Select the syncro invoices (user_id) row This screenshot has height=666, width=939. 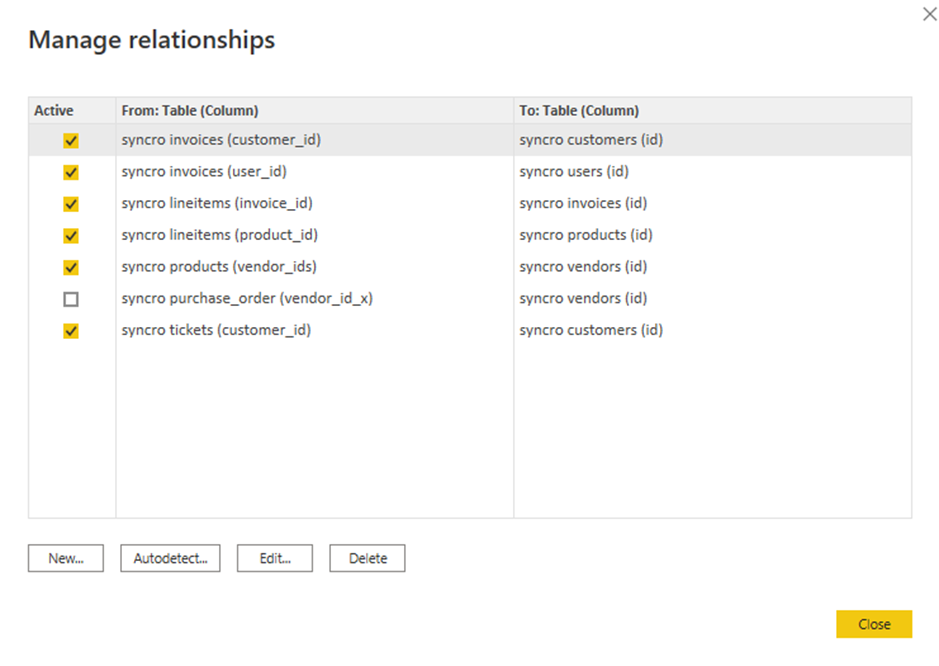pyautogui.click(x=470, y=172)
